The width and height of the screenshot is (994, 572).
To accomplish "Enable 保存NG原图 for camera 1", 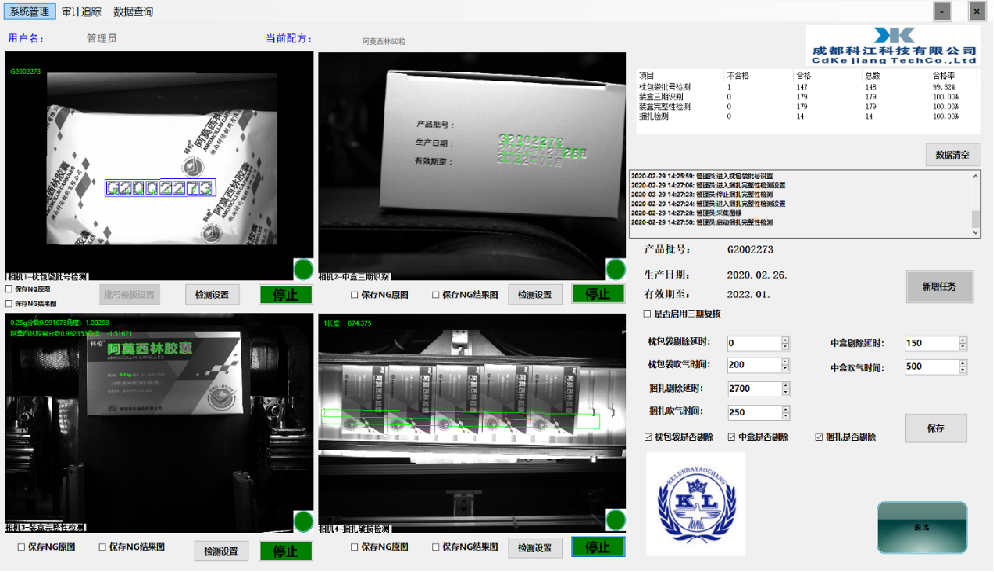I will click(9, 289).
